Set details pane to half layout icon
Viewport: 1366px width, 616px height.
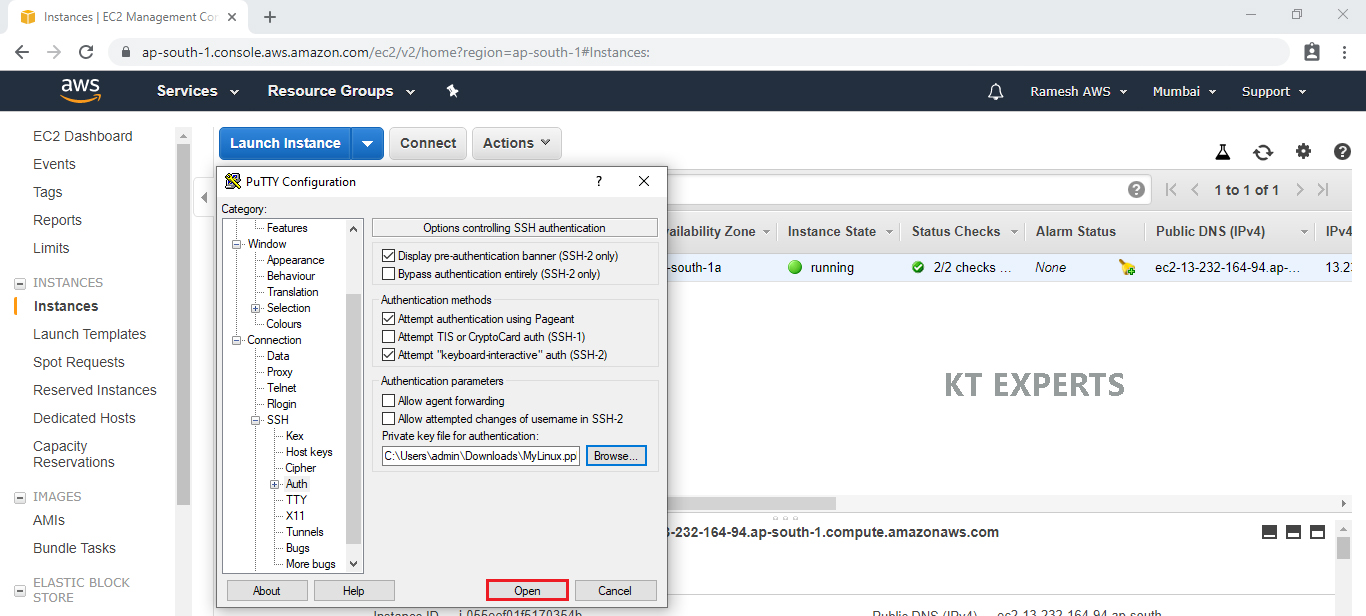coord(1293,532)
